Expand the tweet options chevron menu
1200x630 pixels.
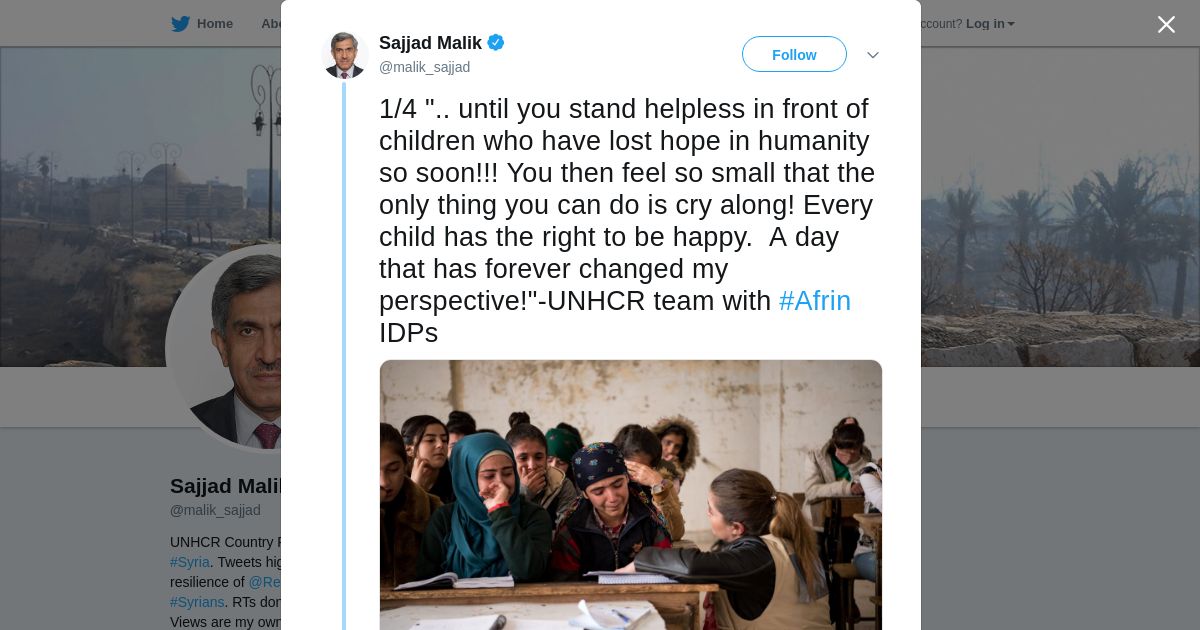[x=872, y=55]
